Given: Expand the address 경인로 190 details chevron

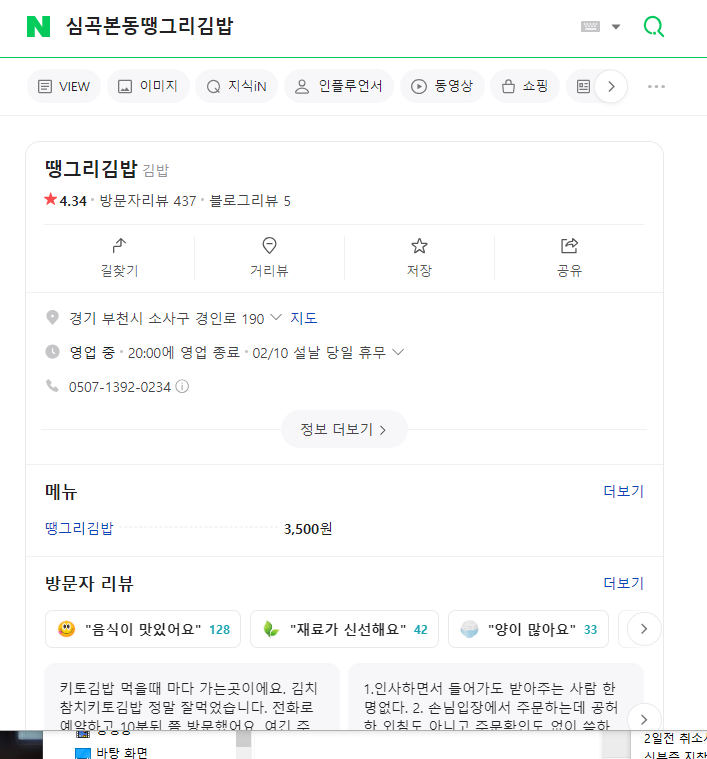Looking at the screenshot, I should [x=276, y=318].
